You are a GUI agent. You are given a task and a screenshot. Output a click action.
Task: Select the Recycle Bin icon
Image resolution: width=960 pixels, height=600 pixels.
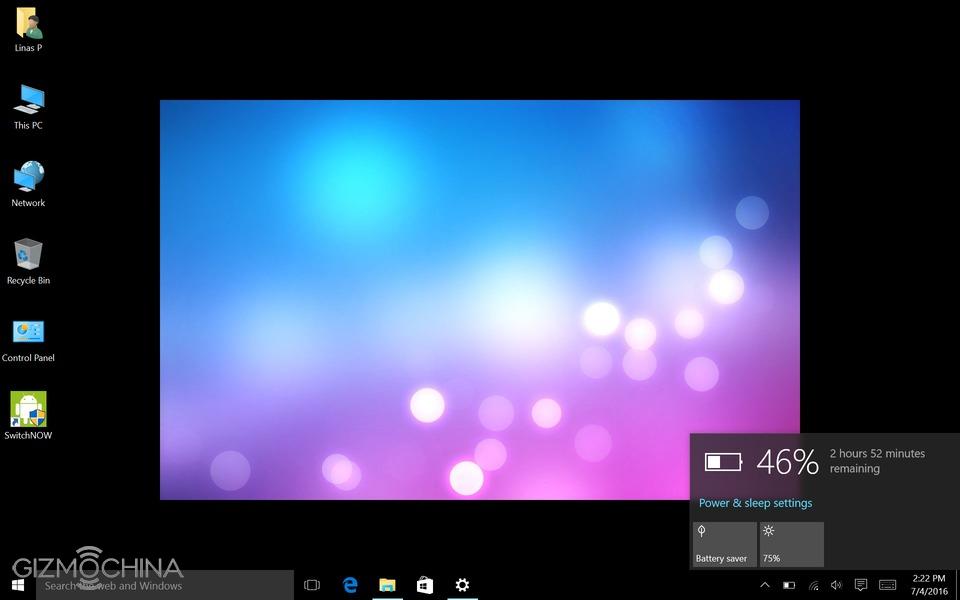[28, 256]
